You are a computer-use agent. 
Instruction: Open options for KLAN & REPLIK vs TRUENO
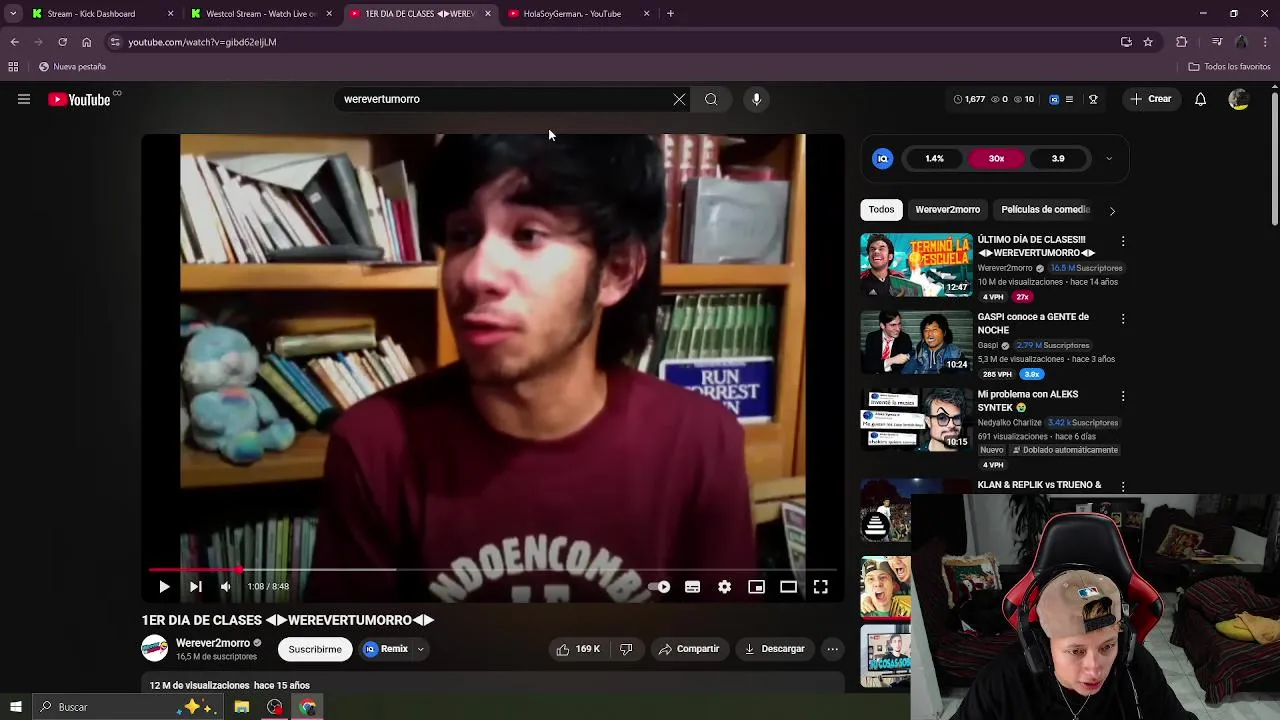point(1123,486)
